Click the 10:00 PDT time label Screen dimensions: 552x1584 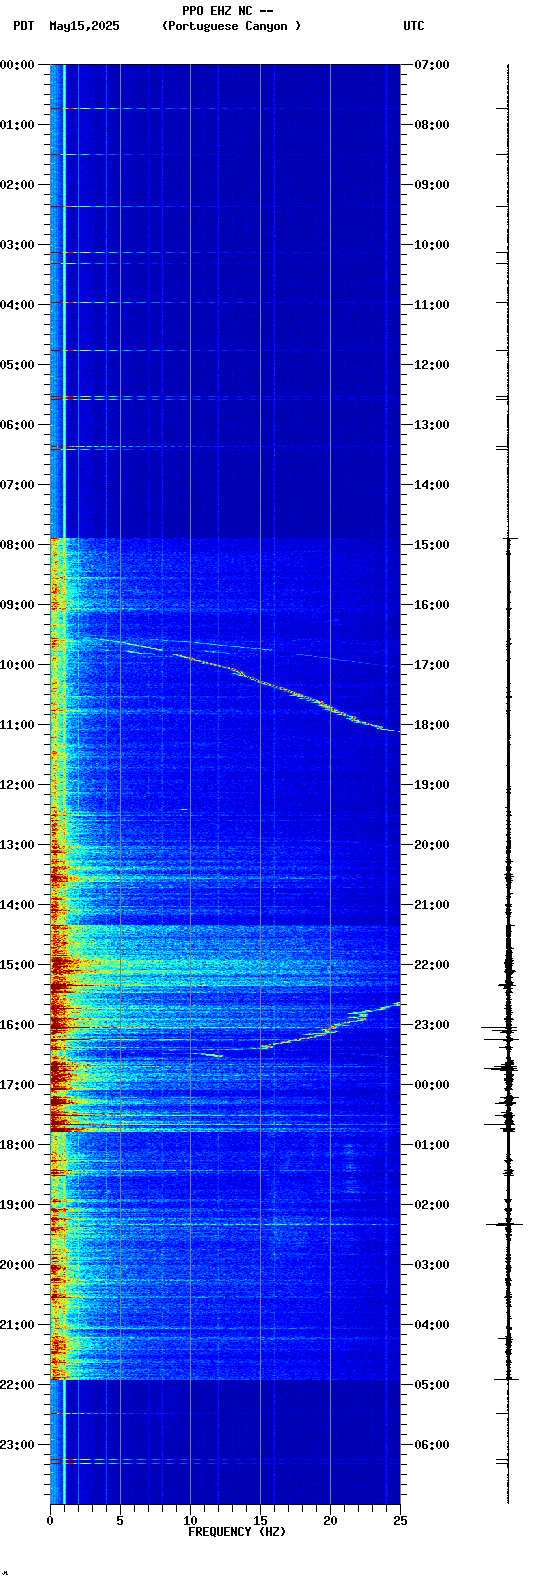[17, 665]
